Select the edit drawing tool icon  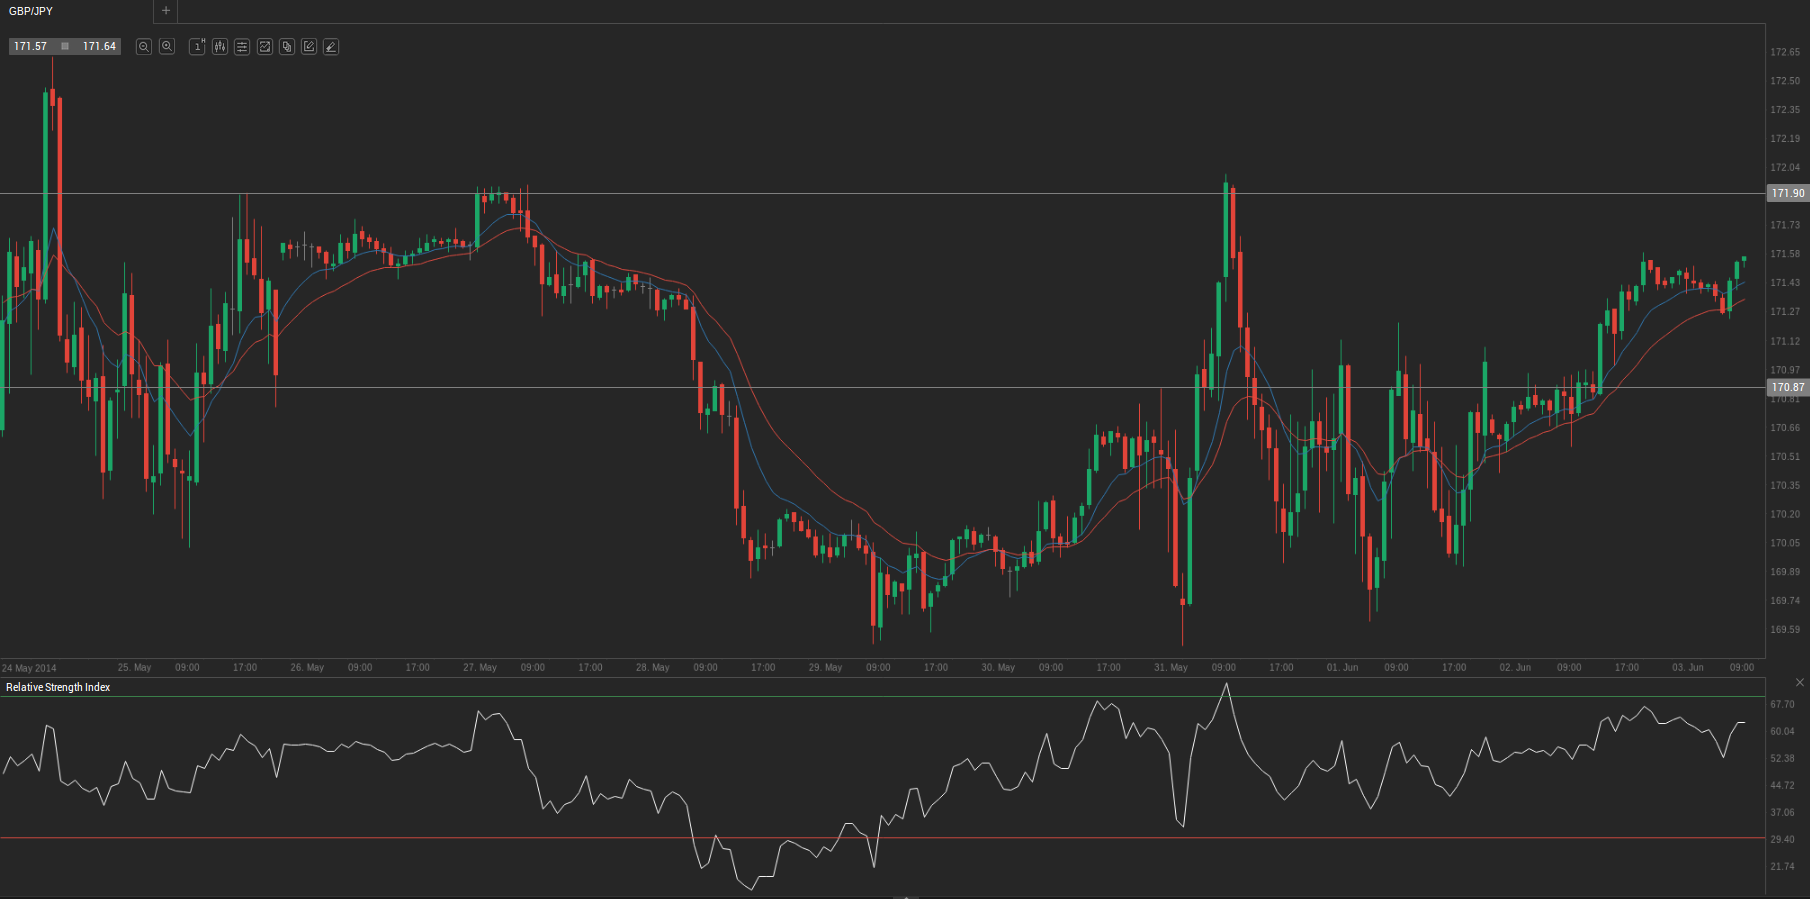pos(309,47)
